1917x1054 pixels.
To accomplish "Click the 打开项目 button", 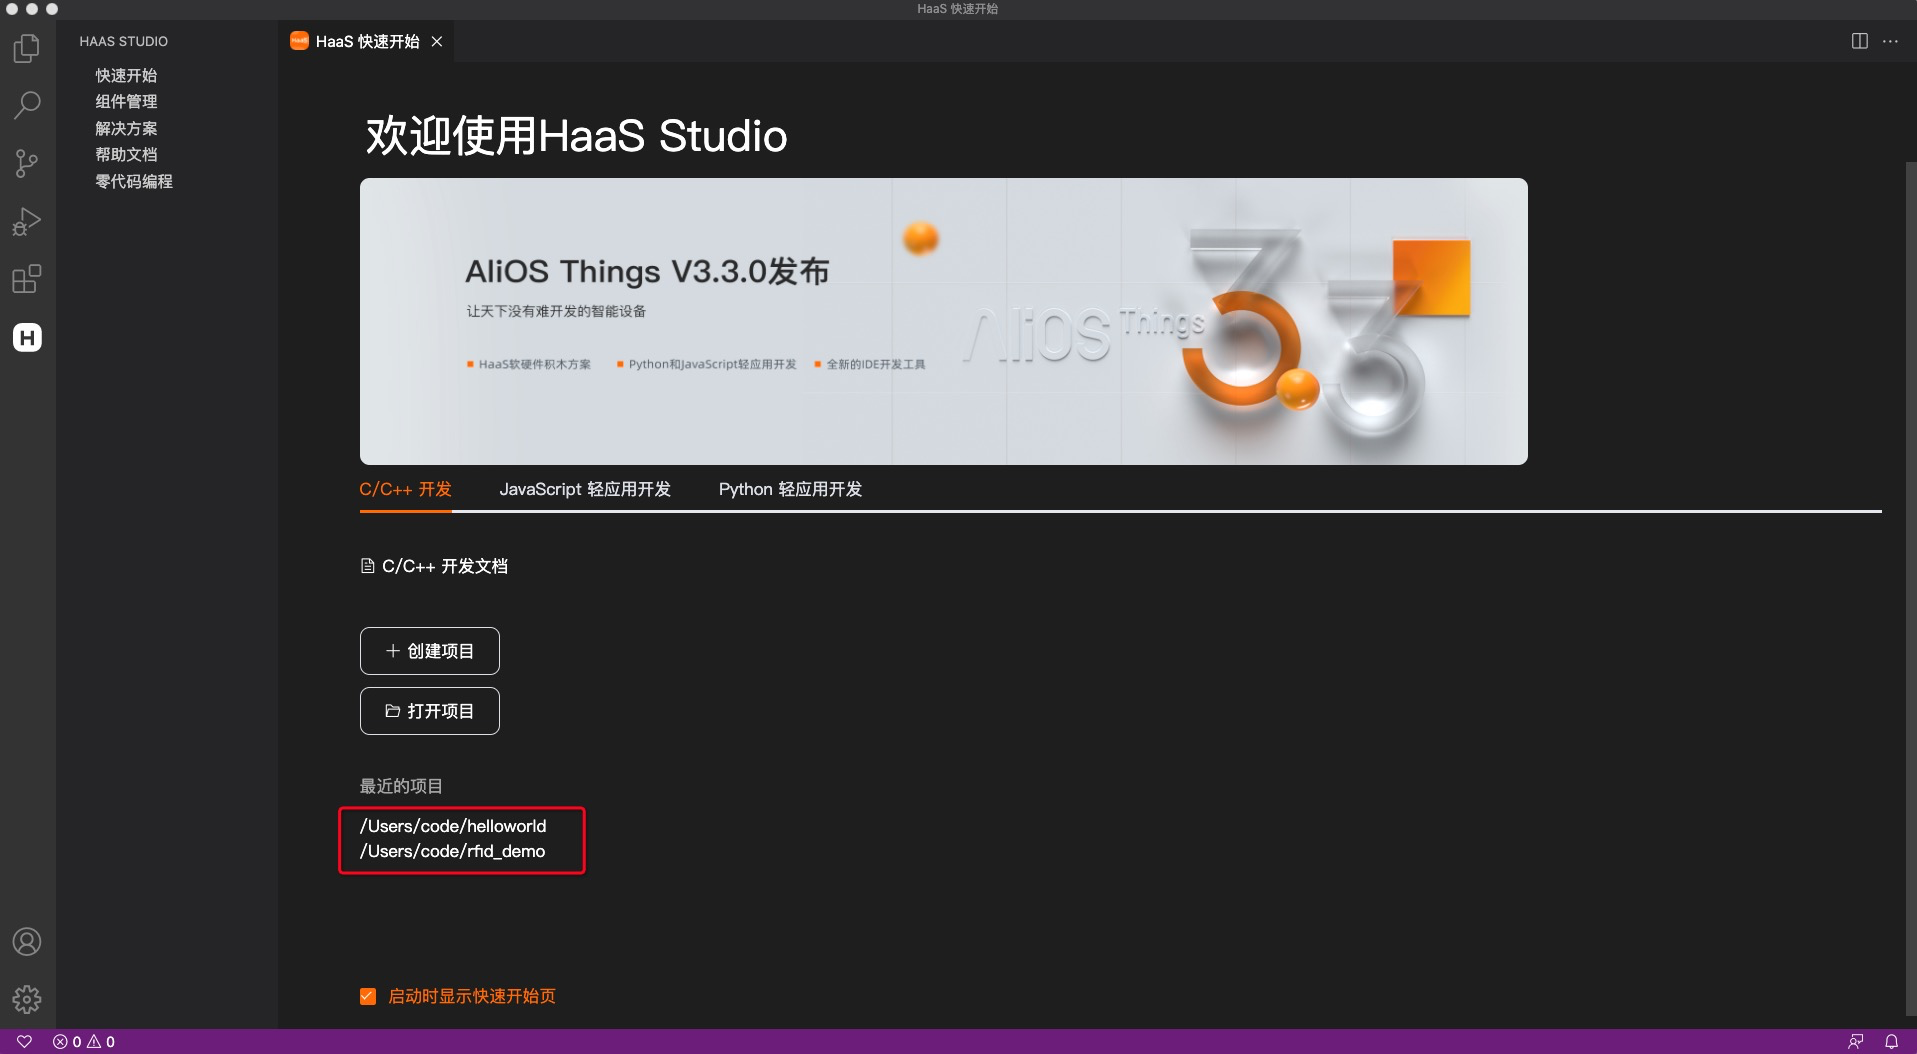I will 430,711.
